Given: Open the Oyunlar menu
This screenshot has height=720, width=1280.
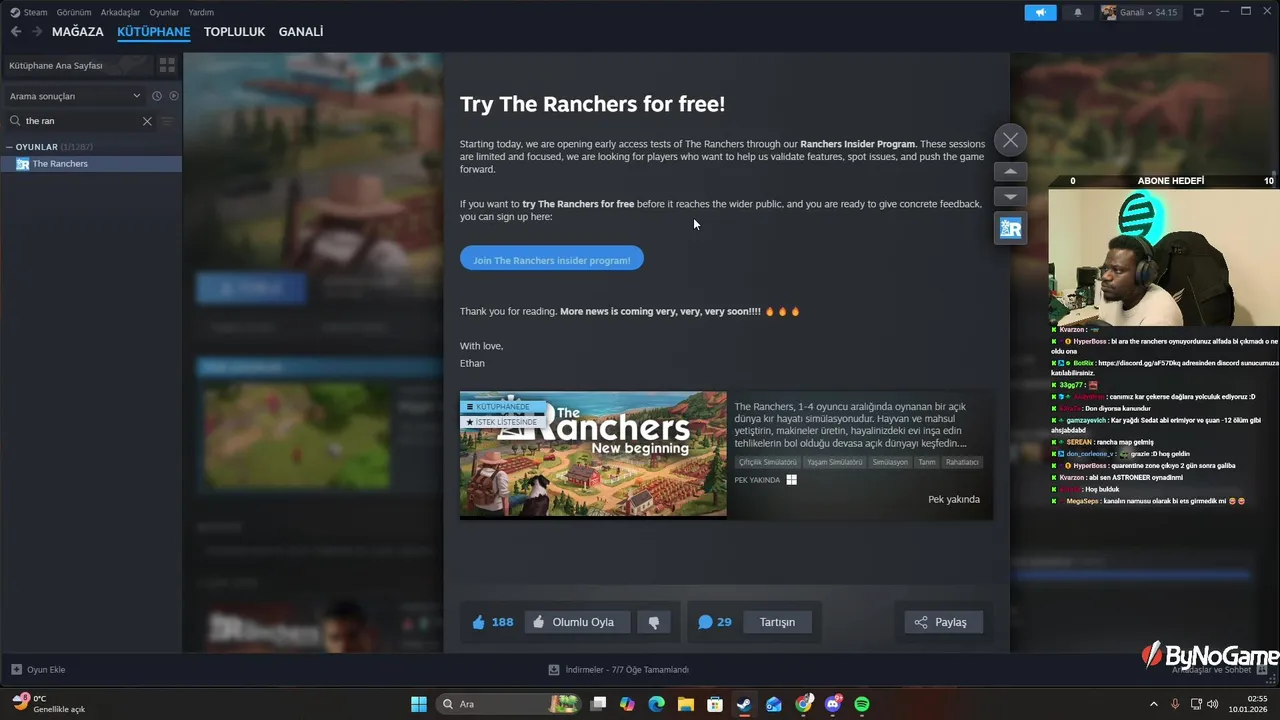Looking at the screenshot, I should (x=164, y=12).
